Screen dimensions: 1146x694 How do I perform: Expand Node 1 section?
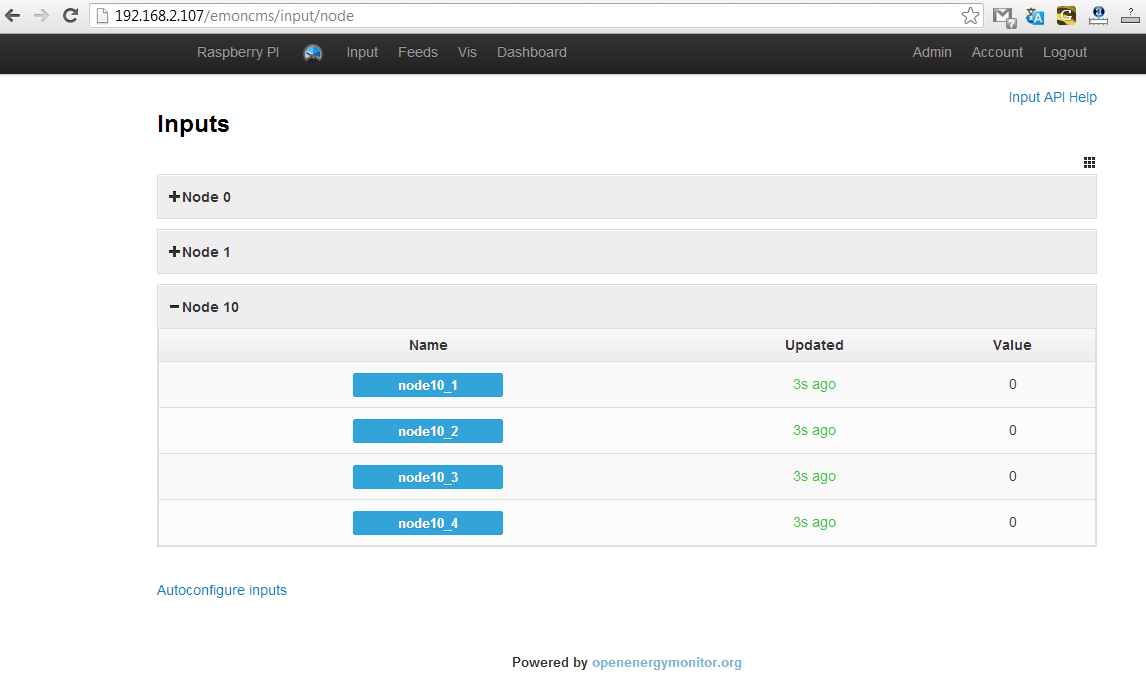click(x=626, y=252)
